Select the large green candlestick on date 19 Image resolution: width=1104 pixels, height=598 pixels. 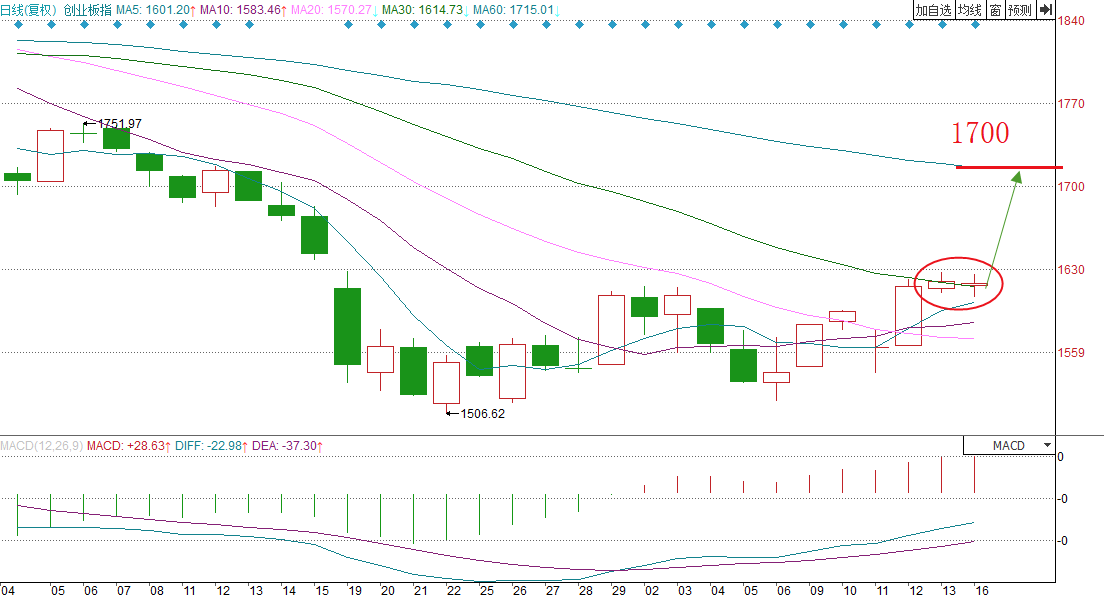(x=347, y=326)
